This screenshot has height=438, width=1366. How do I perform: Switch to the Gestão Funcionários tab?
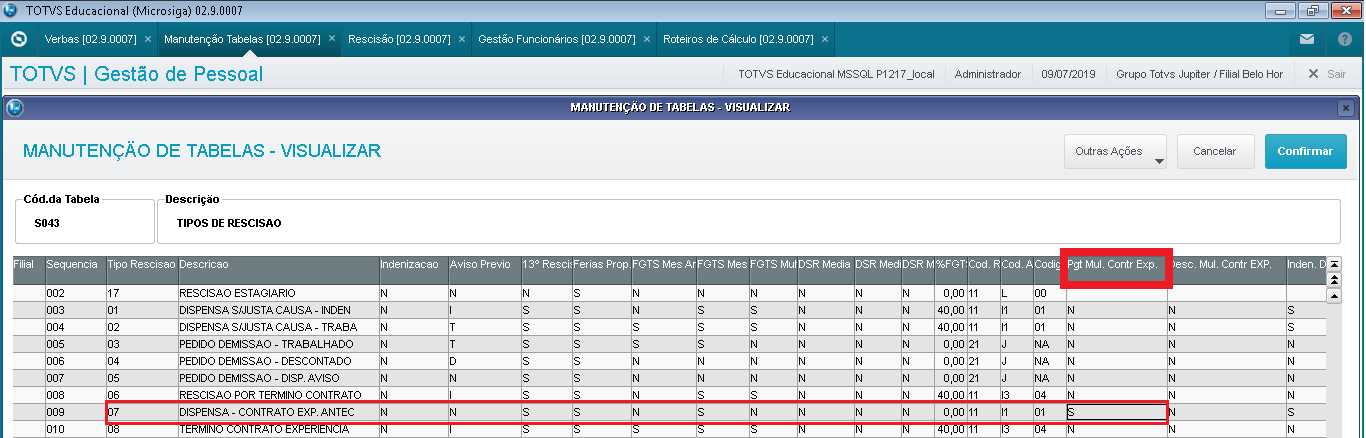coord(557,39)
